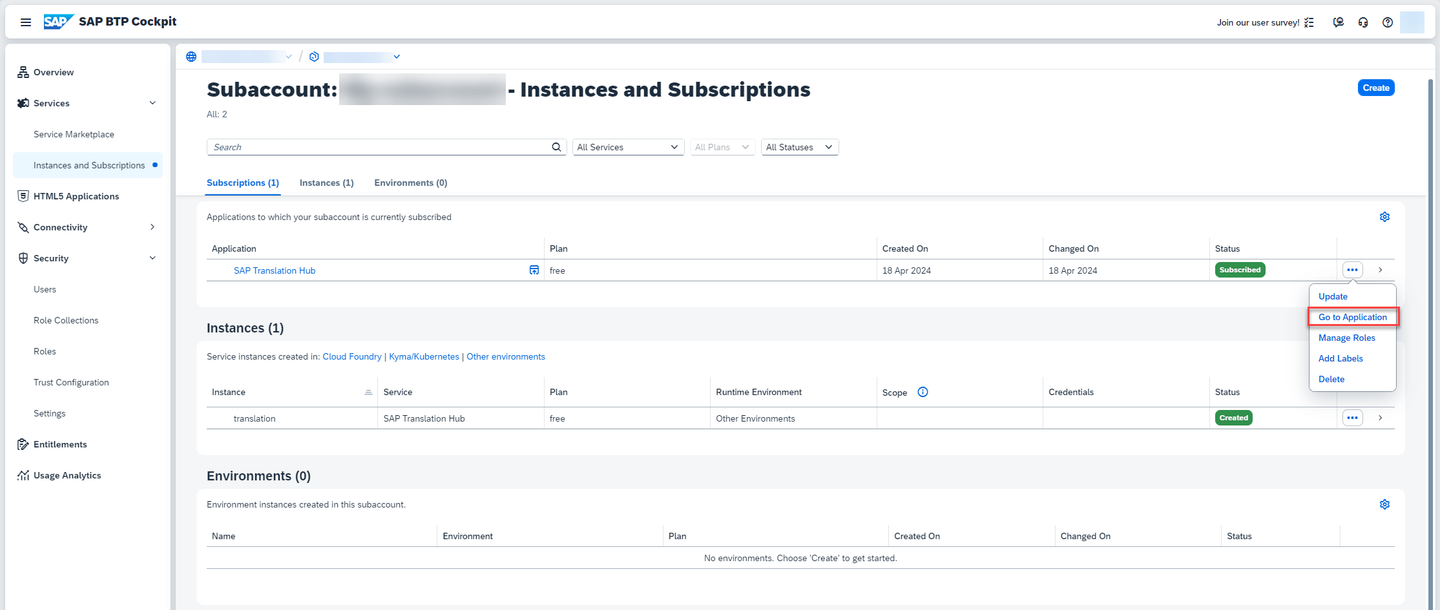
Task: Open the feedback chat icon
Action: (1339, 22)
